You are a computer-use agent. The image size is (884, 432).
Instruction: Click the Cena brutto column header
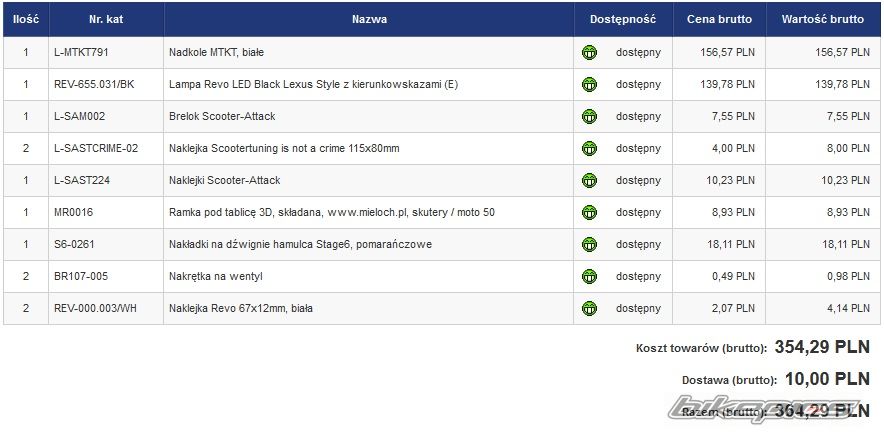(x=719, y=19)
